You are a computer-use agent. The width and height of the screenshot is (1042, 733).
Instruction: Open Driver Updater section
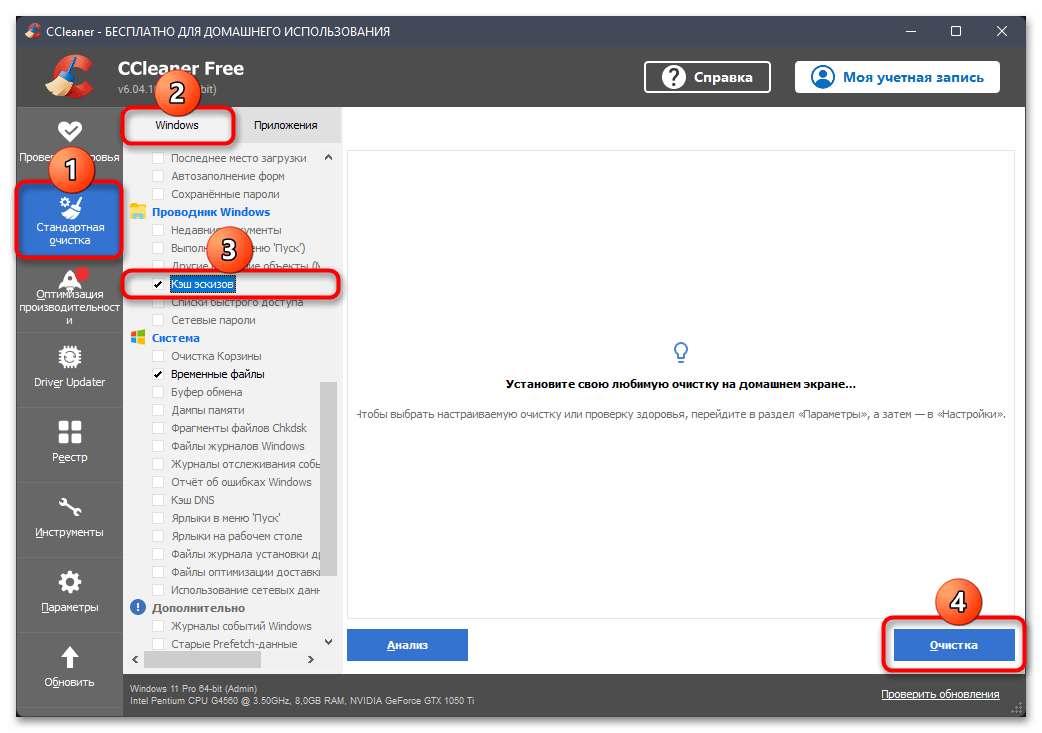69,367
